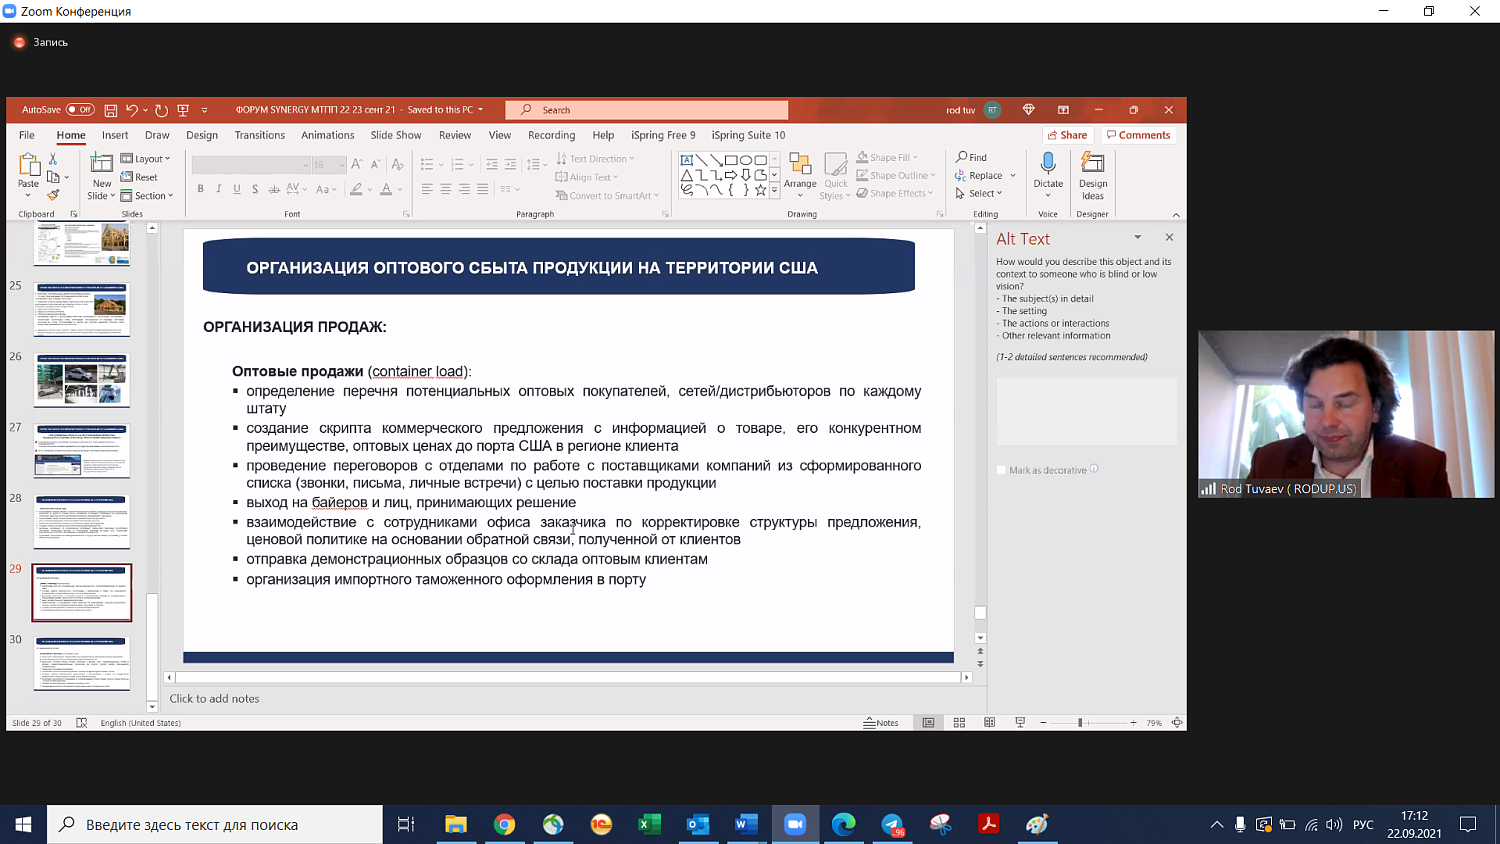Click to add notes field
1500x844 pixels.
[214, 699]
